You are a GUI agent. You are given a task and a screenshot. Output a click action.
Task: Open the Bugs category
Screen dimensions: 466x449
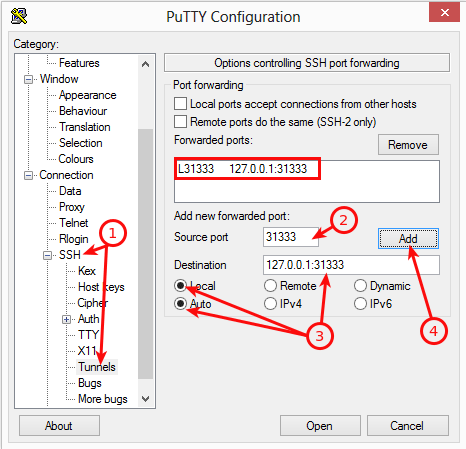pos(90,383)
